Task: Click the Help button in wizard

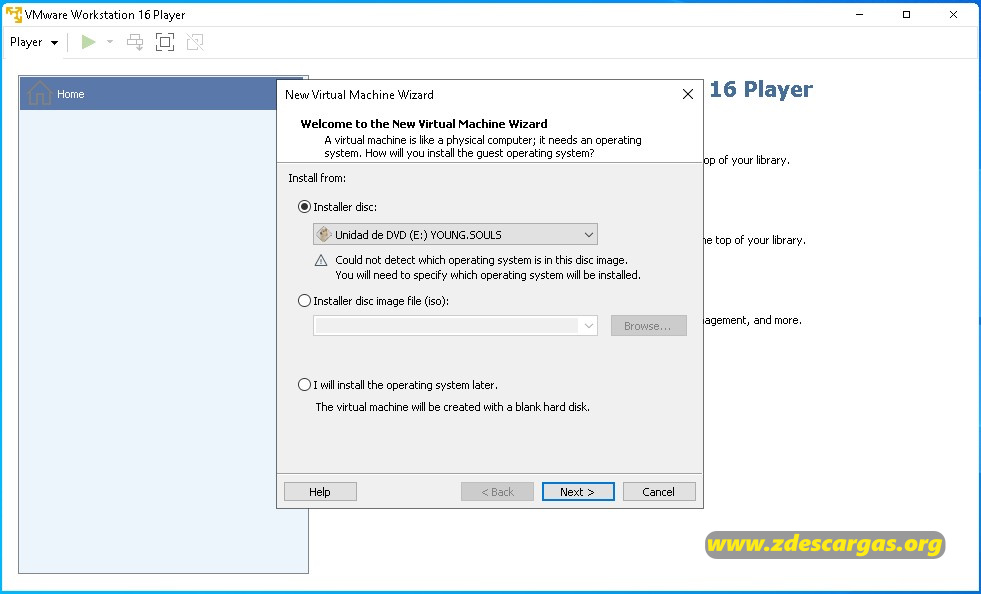Action: (320, 492)
